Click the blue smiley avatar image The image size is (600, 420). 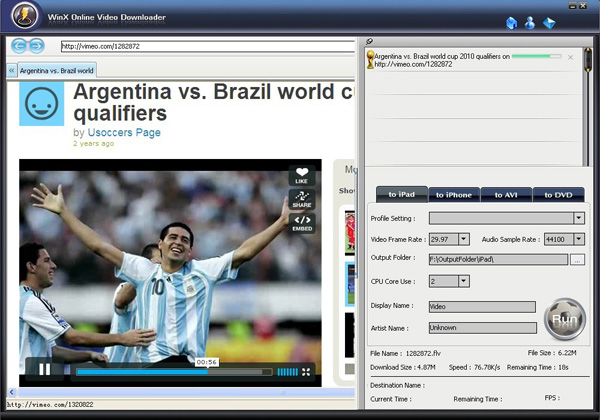click(42, 103)
